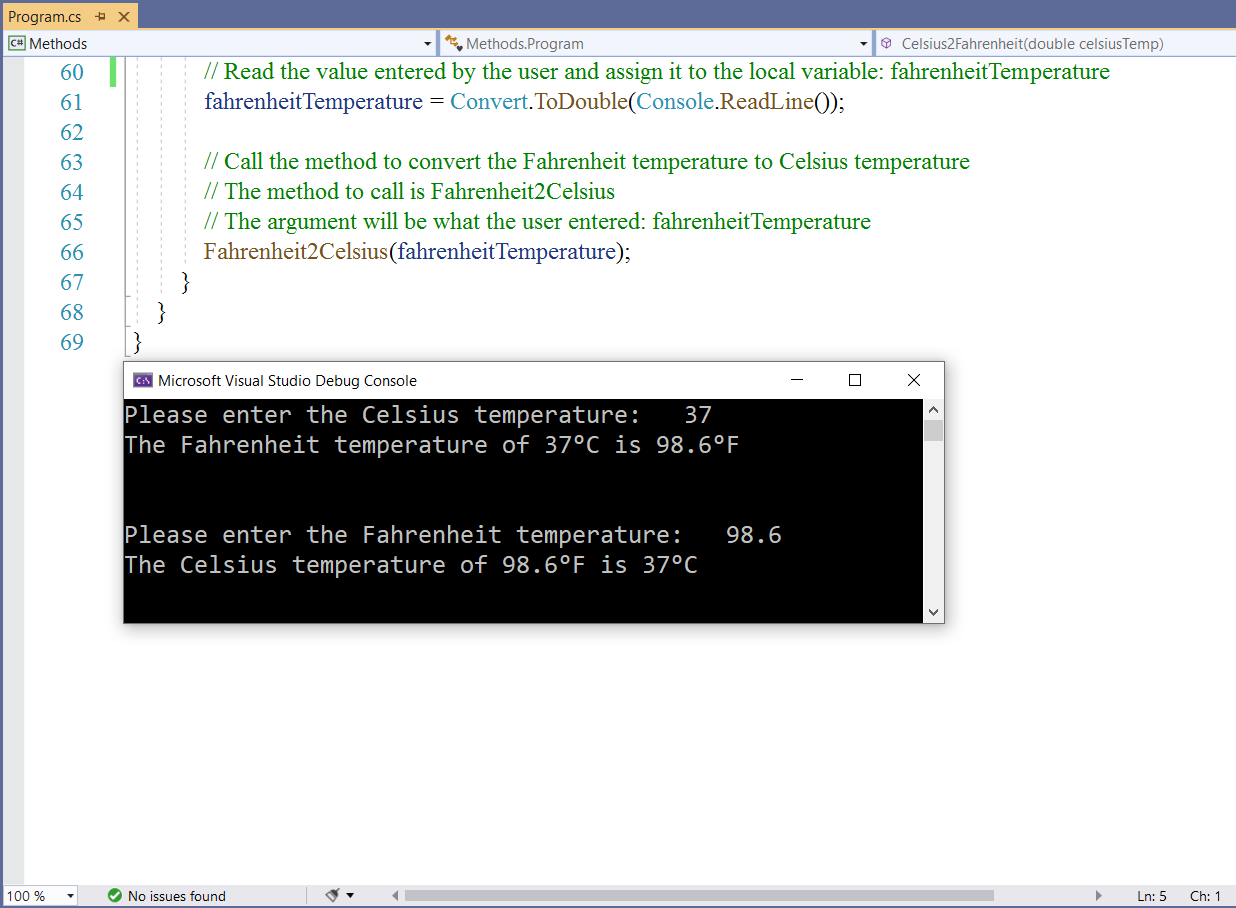Click the comment on line 64
Screen dimensions: 1236x908
pyautogui.click(x=409, y=192)
